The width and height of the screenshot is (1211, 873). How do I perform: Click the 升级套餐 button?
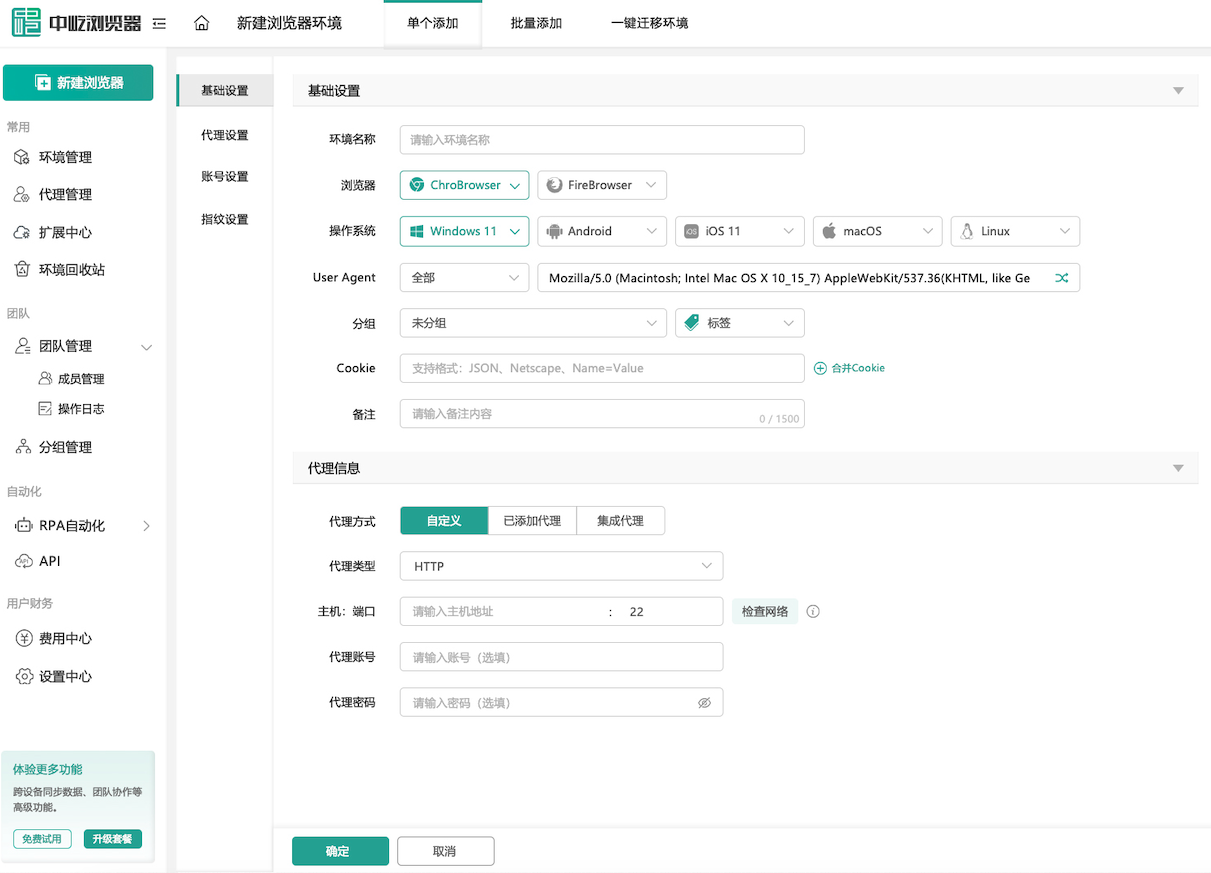(x=113, y=839)
